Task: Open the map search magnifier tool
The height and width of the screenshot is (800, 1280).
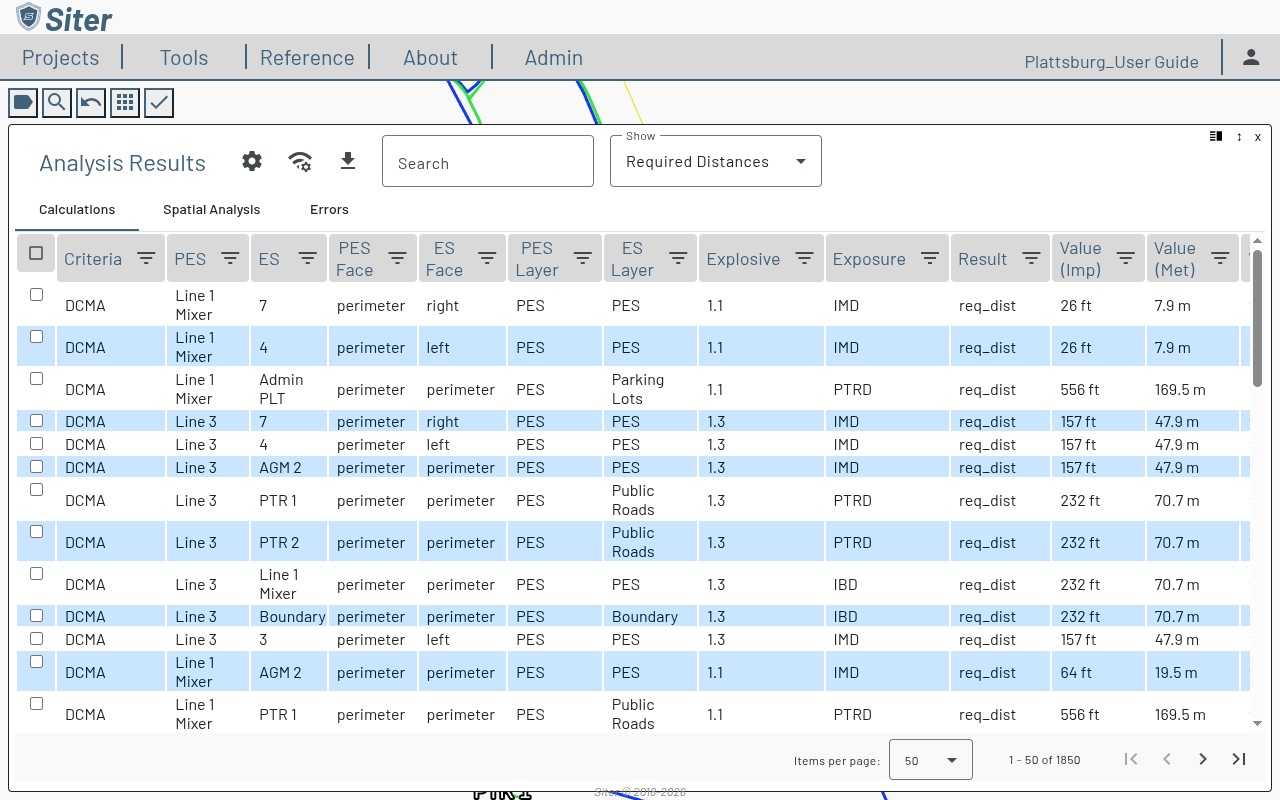Action: tap(57, 102)
